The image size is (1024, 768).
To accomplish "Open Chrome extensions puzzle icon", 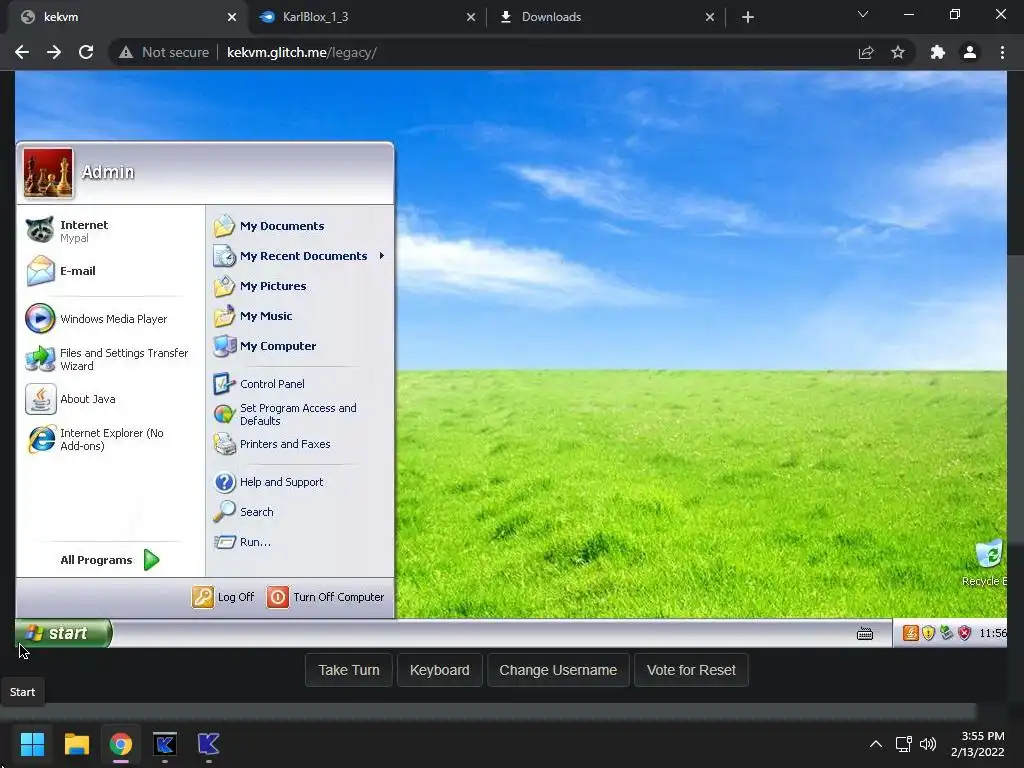I will 938,52.
